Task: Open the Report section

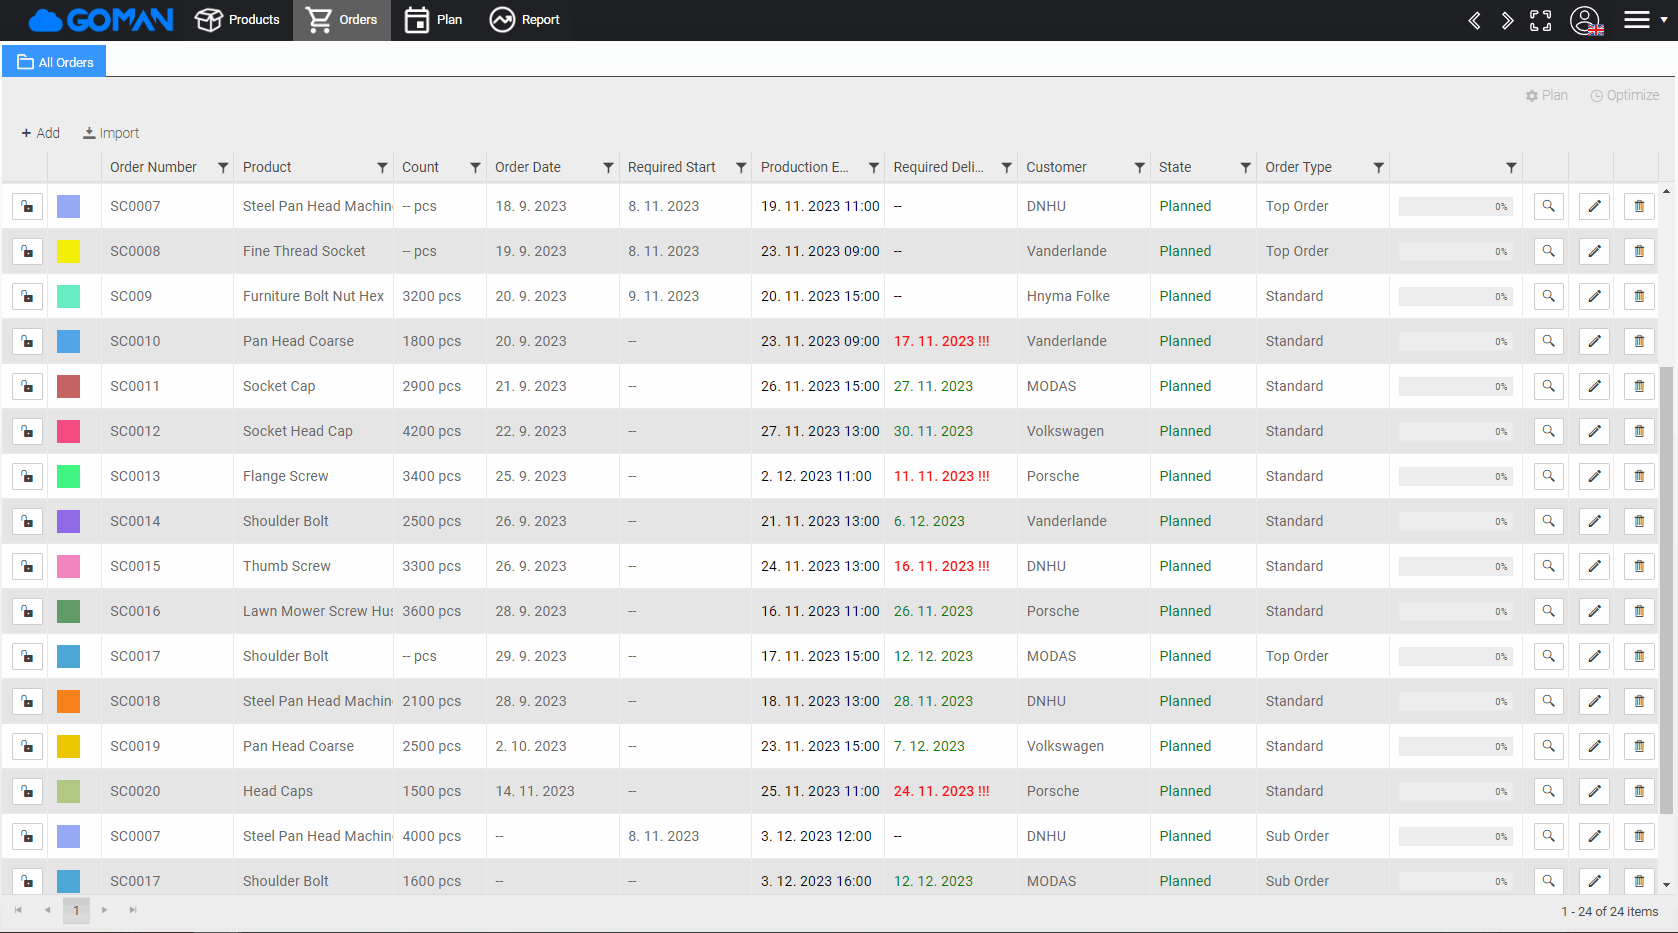Action: [x=524, y=20]
